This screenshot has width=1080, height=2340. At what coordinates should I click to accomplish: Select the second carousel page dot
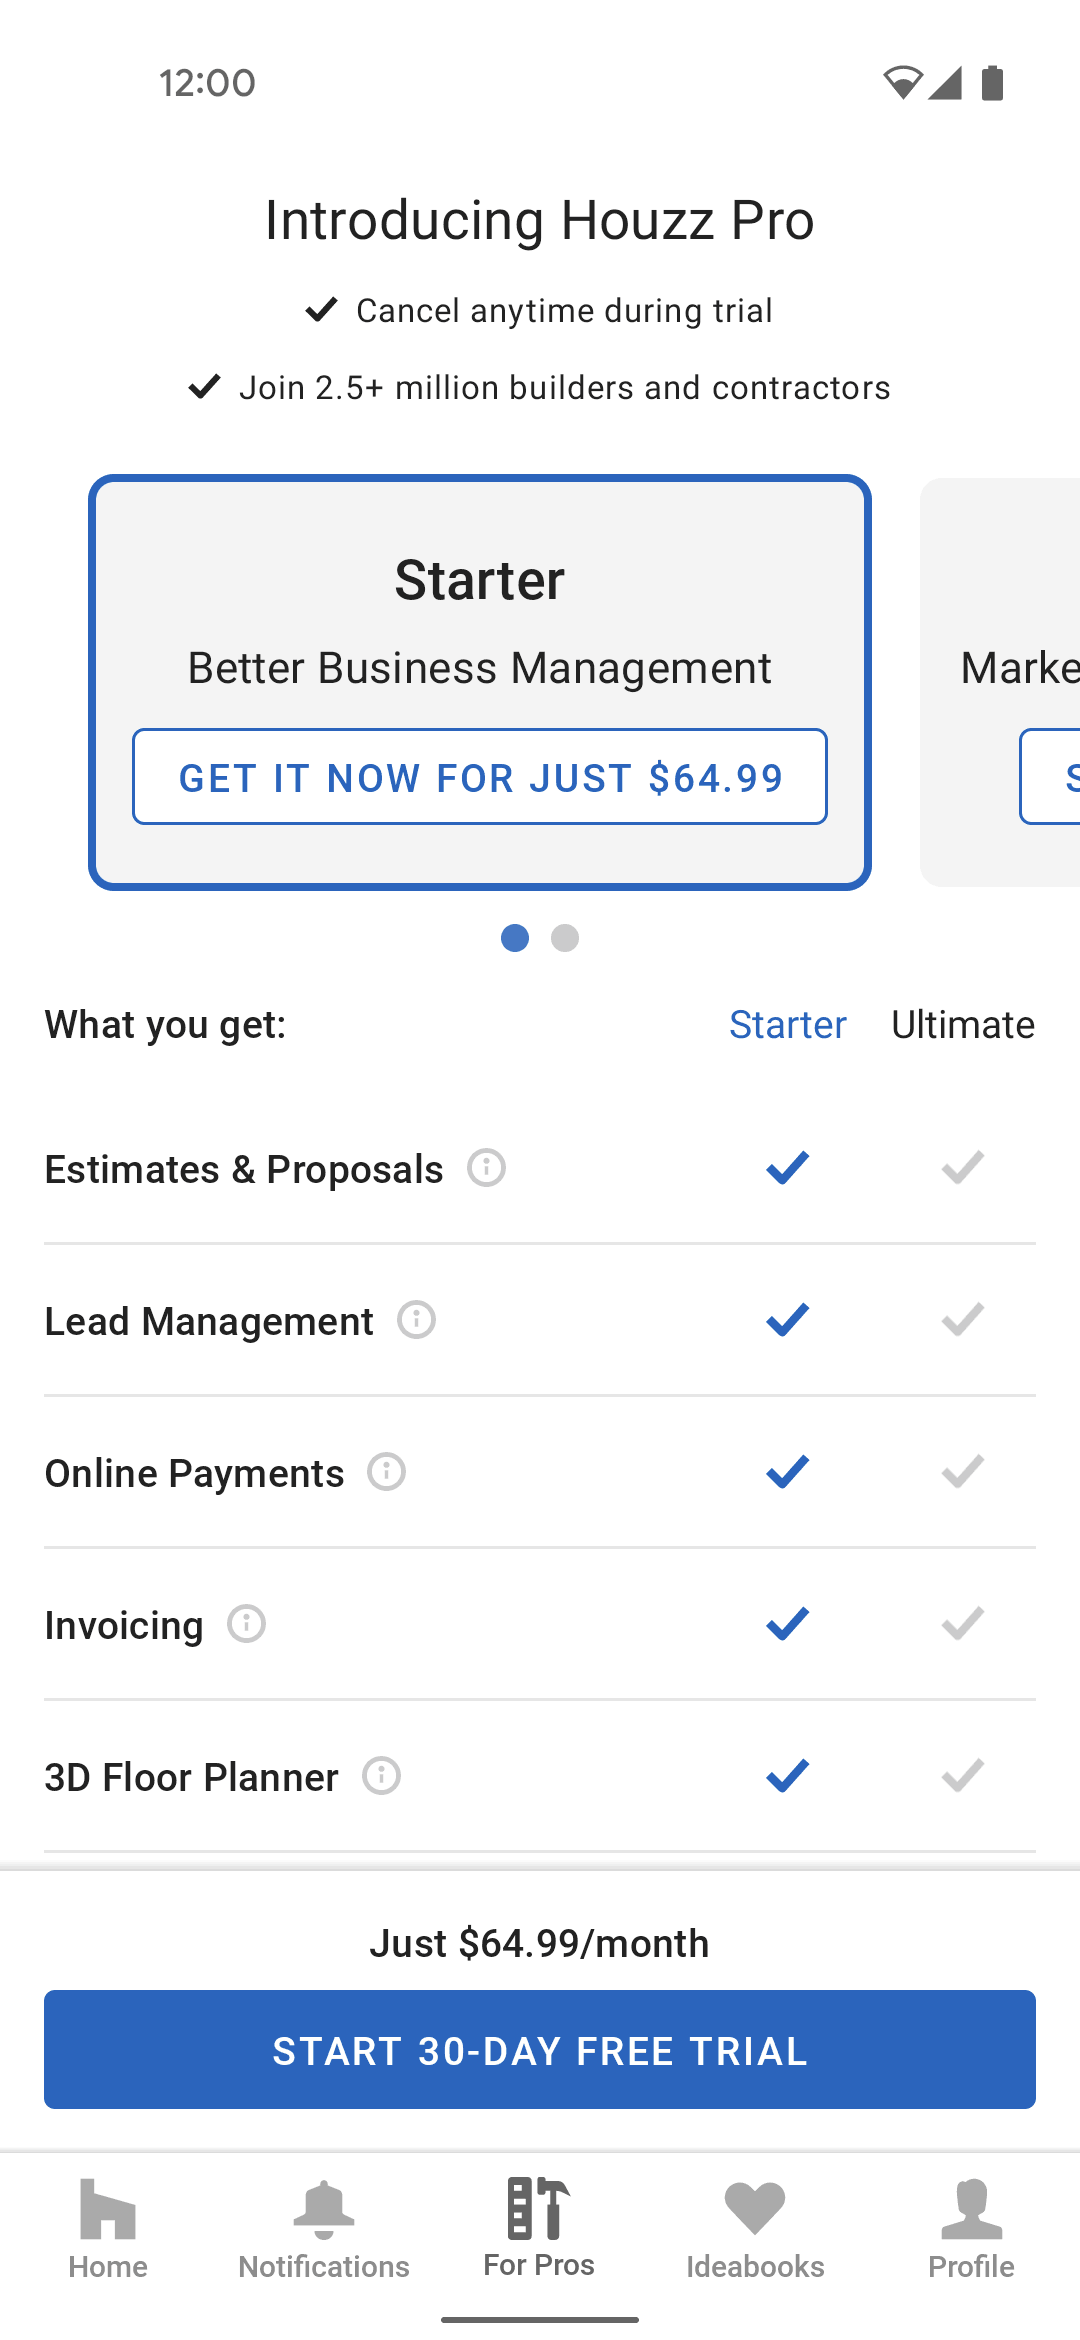565,938
